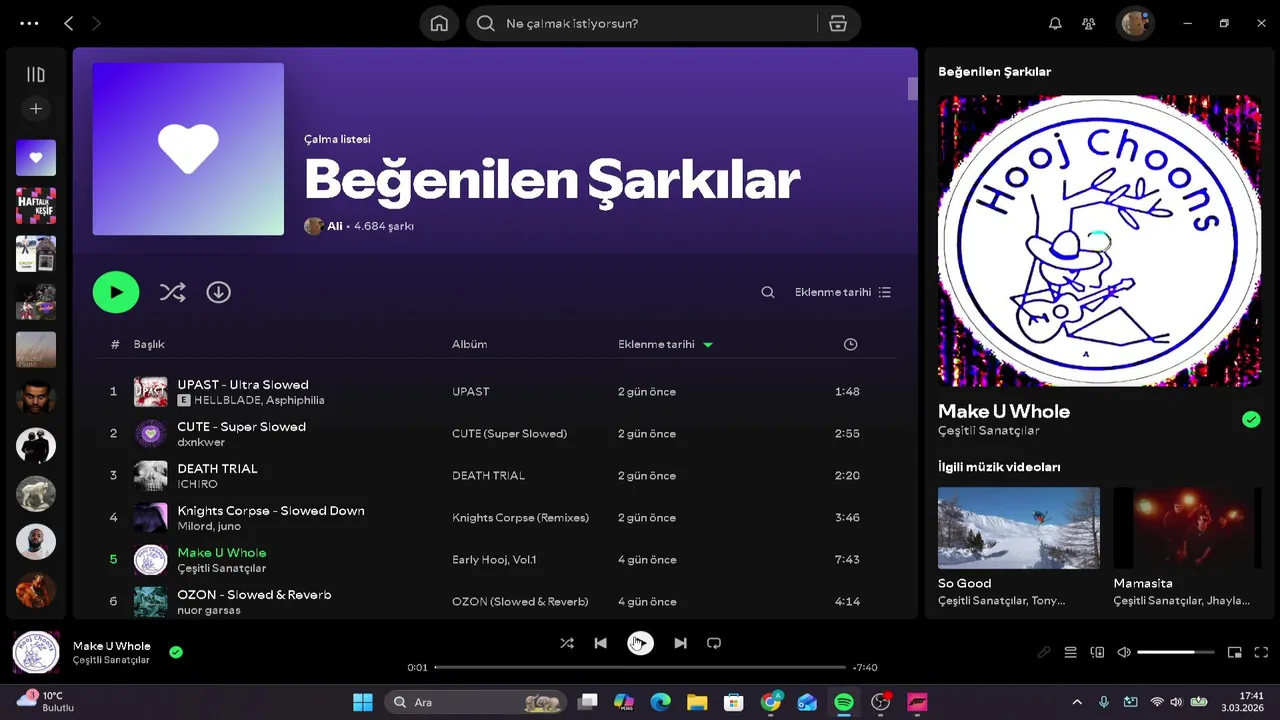This screenshot has width=1280, height=720.
Task: Open File Explorer from taskbar
Action: [x=697, y=702]
